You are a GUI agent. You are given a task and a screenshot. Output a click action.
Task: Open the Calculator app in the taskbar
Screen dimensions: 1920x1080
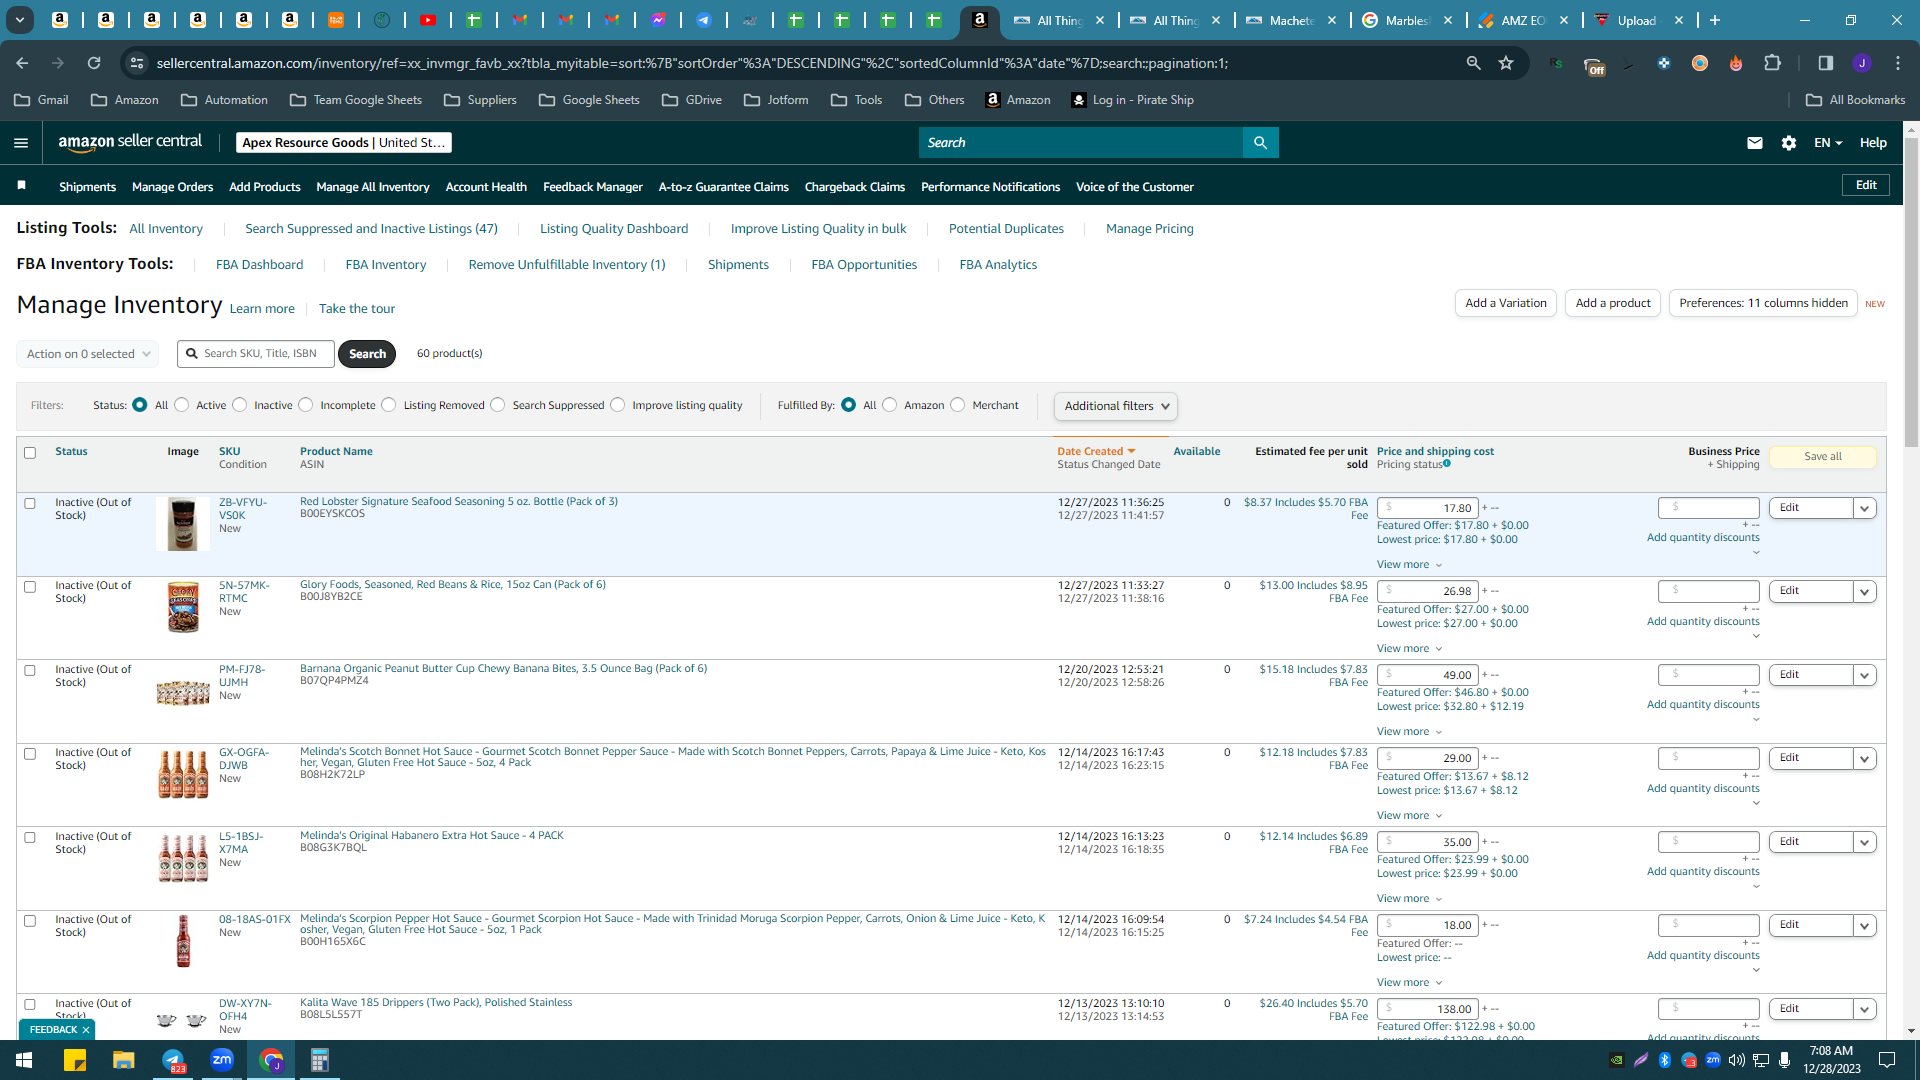[x=319, y=1060]
